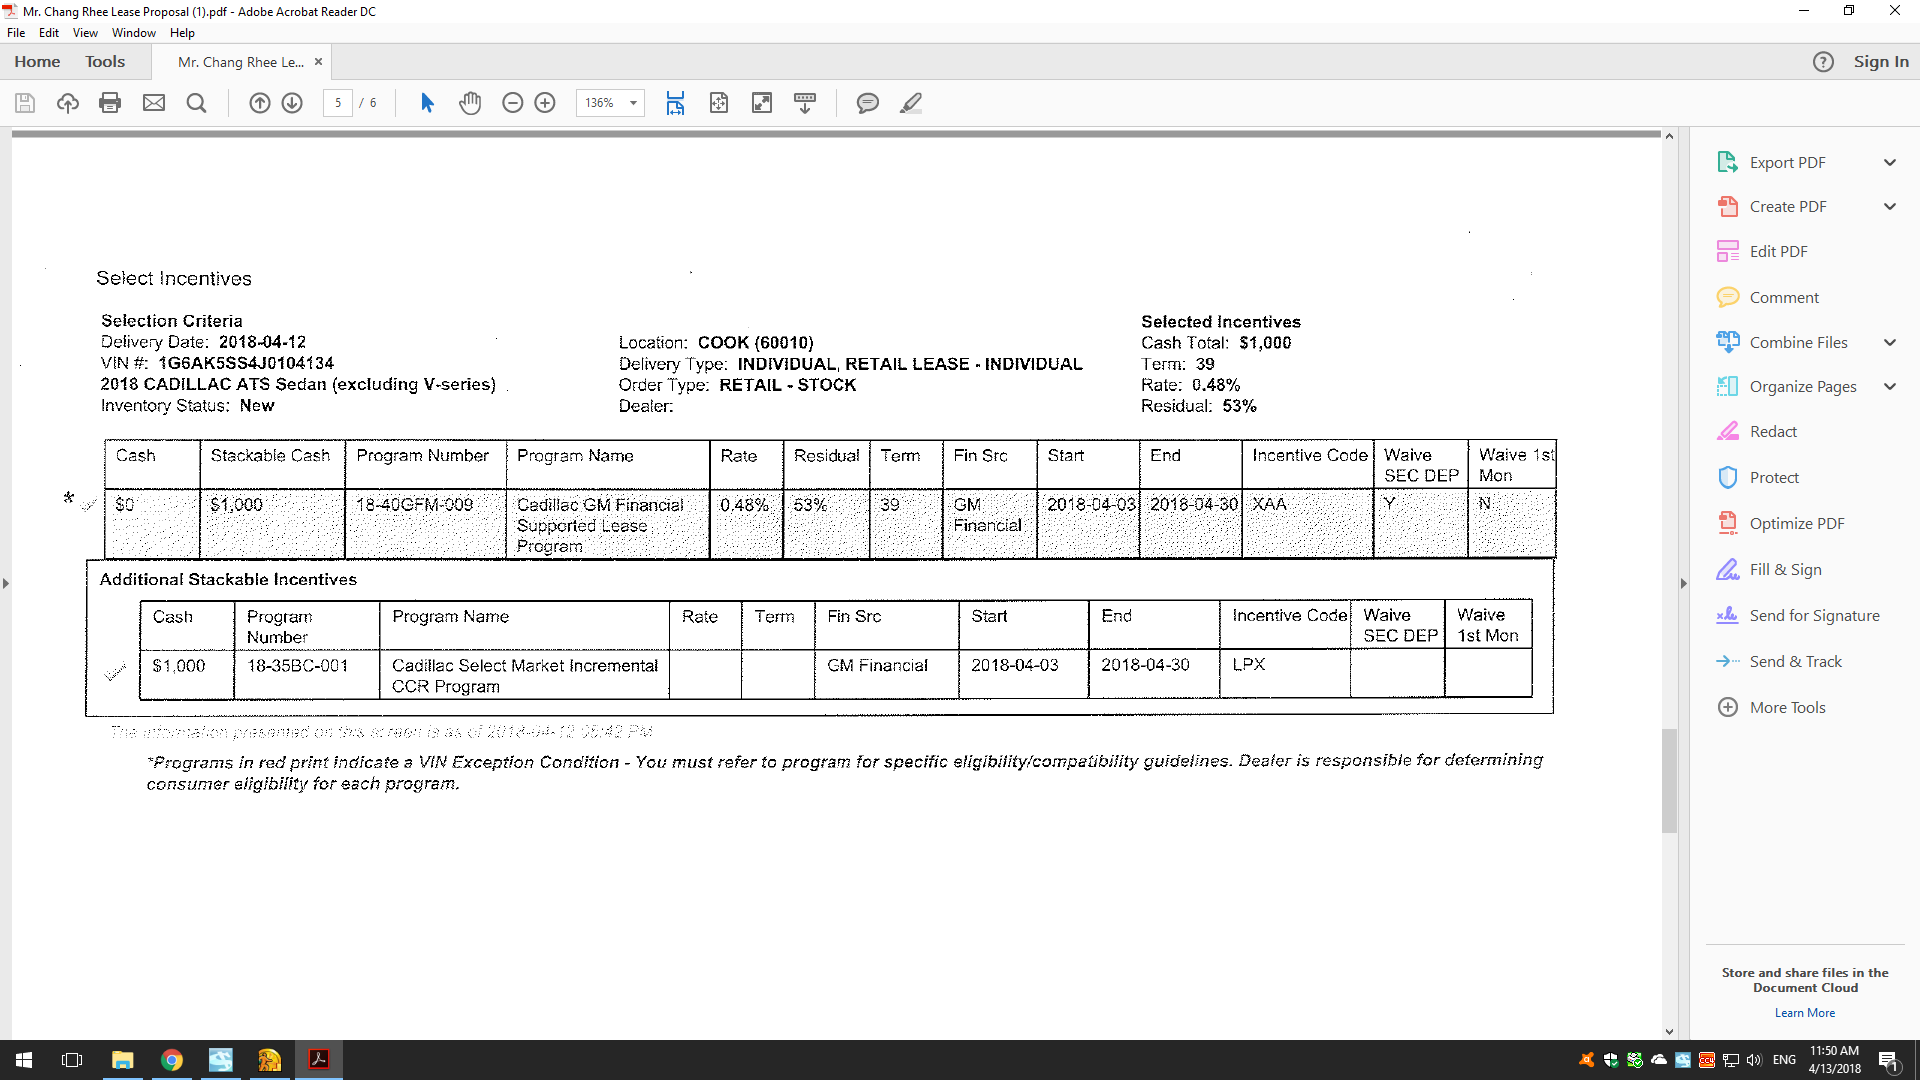Image resolution: width=1920 pixels, height=1080 pixels.
Task: Open the Help question mark icon
Action: (1823, 62)
